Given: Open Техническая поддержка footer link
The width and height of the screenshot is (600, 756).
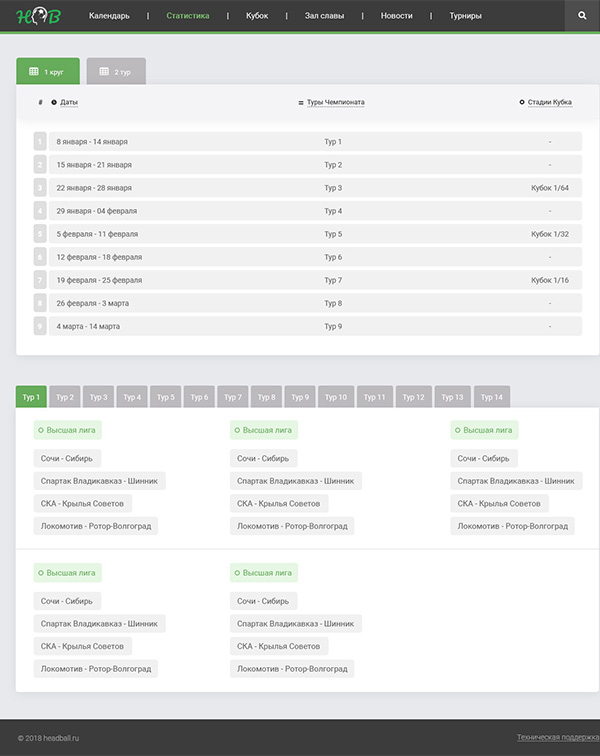Looking at the screenshot, I should click(558, 737).
